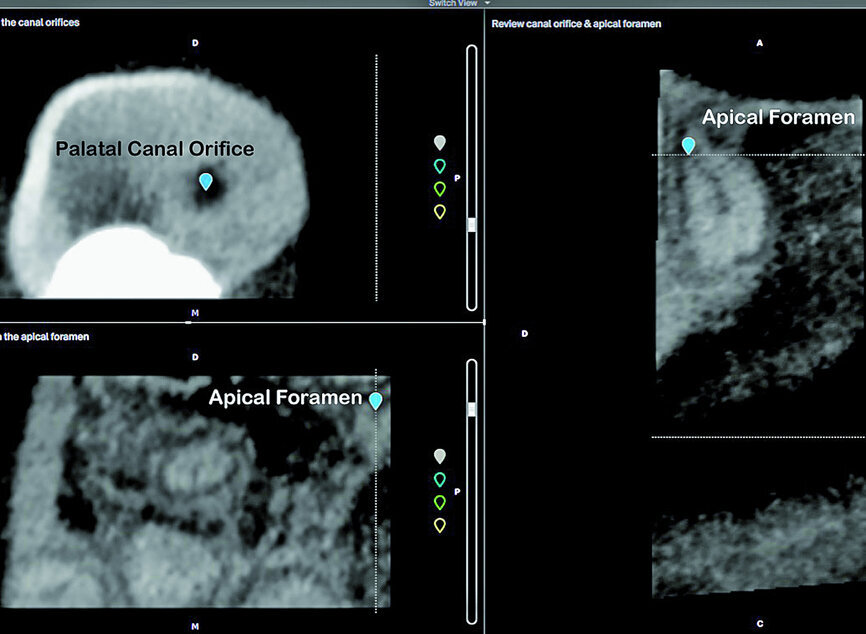Click the slice scrollbar handle in the lower viewport

pos(471,406)
